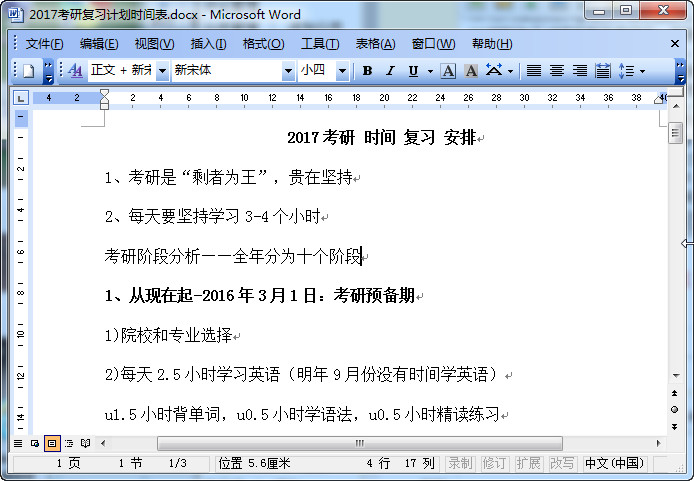Open the 格式(O) menu
Screen dimensions: 694x481
coord(263,44)
